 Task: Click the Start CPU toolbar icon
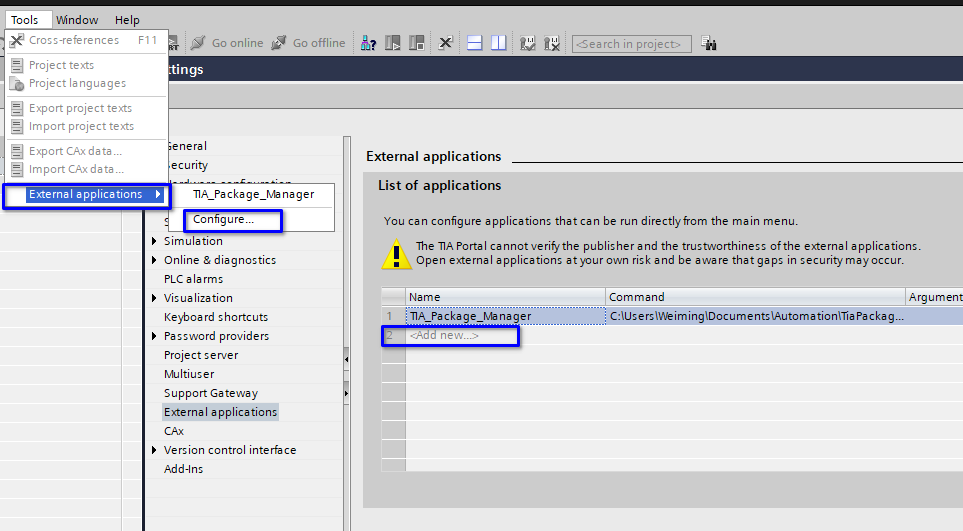392,43
